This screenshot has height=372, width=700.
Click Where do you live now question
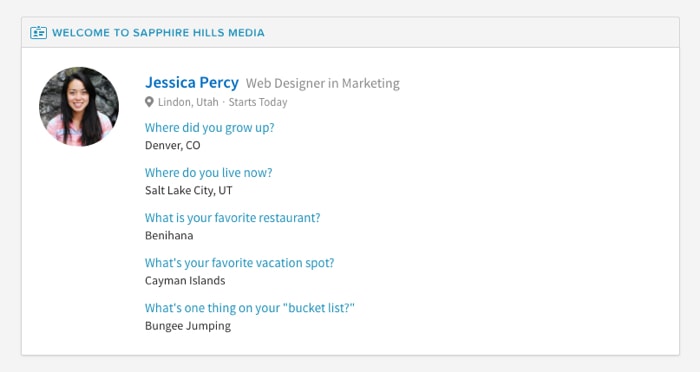click(208, 173)
